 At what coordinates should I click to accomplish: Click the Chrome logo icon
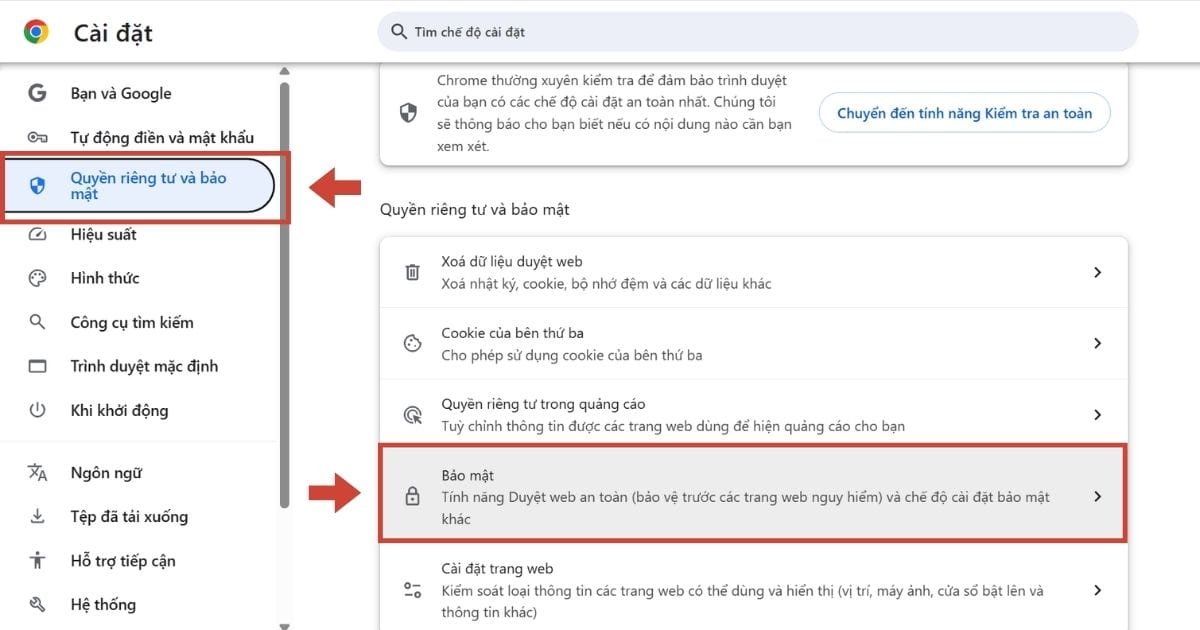pos(36,32)
